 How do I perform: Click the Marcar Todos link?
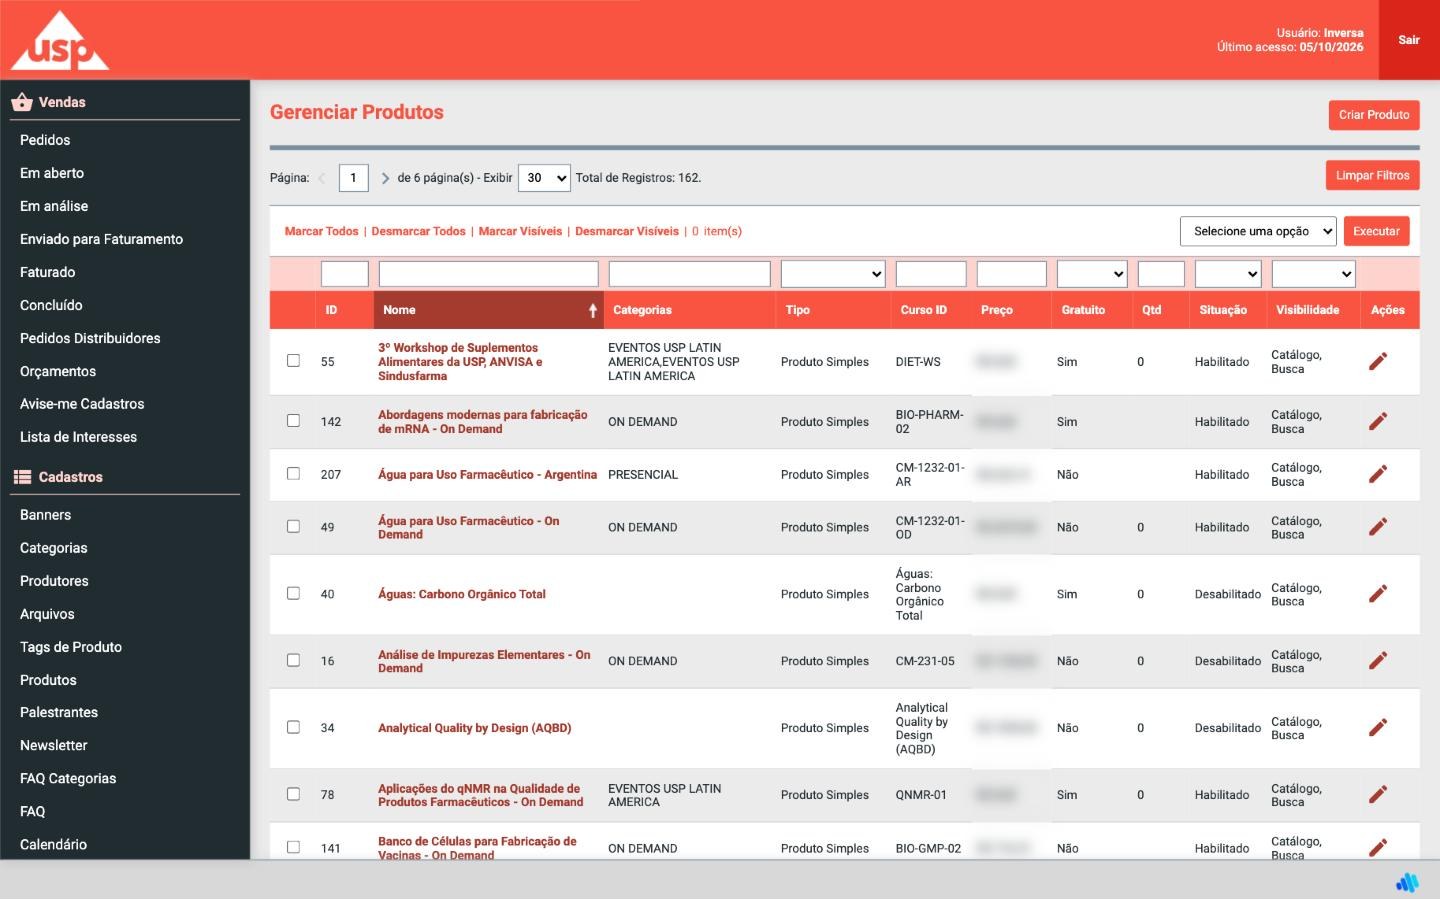tap(321, 231)
